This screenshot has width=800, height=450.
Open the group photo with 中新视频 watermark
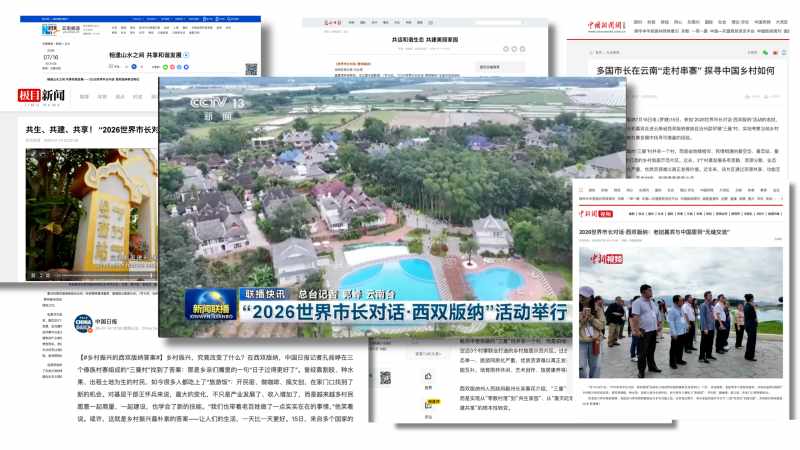(681, 313)
